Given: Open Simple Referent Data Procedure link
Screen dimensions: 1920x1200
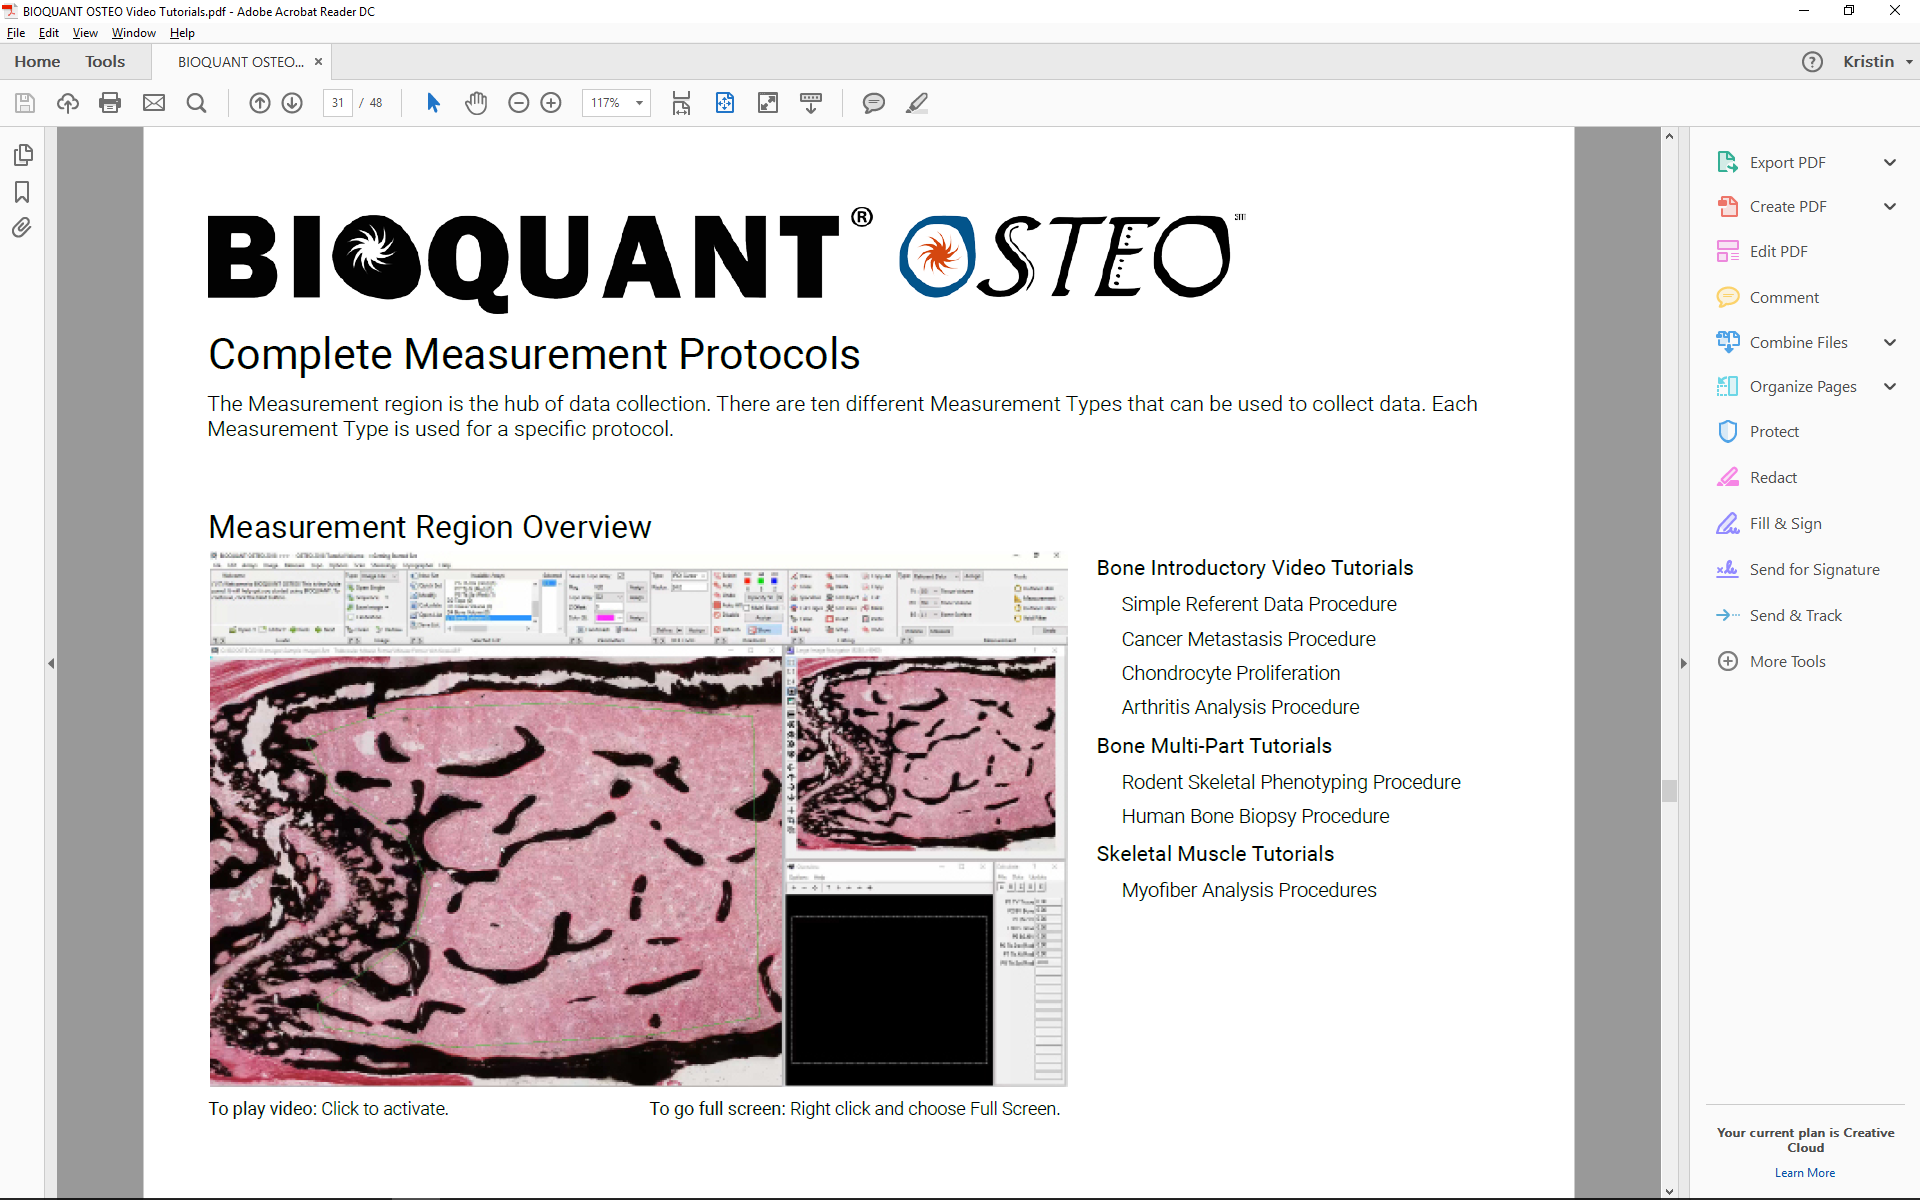Looking at the screenshot, I should click(x=1259, y=604).
